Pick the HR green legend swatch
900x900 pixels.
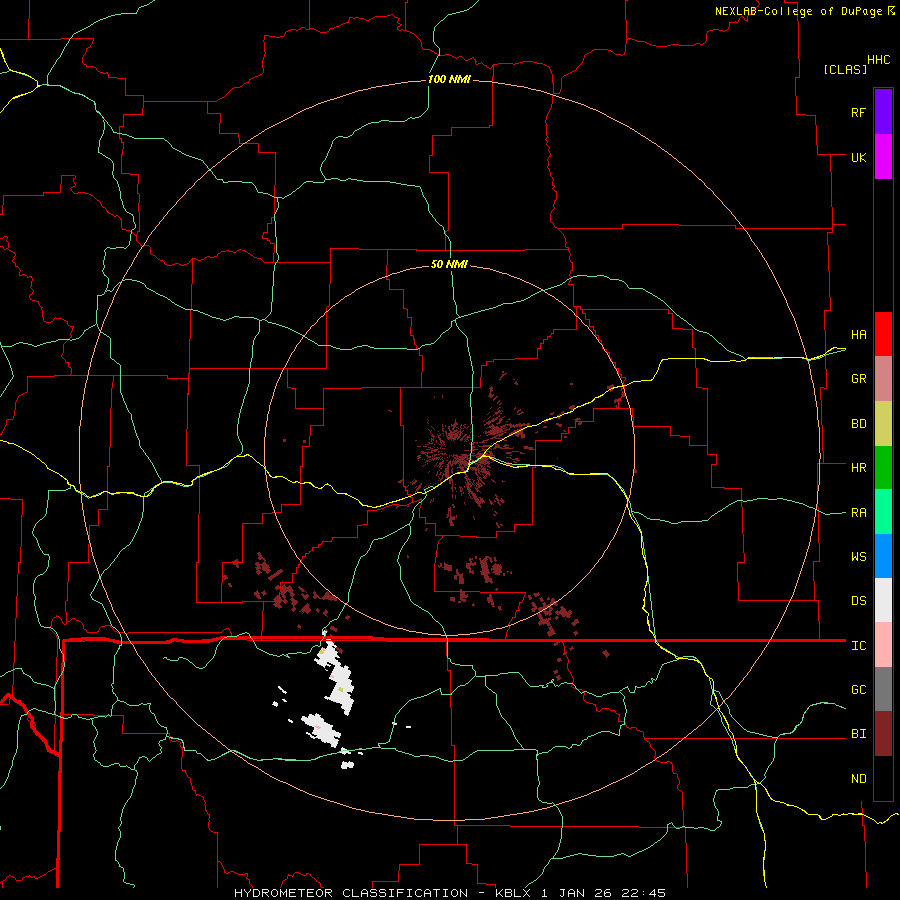[883, 468]
